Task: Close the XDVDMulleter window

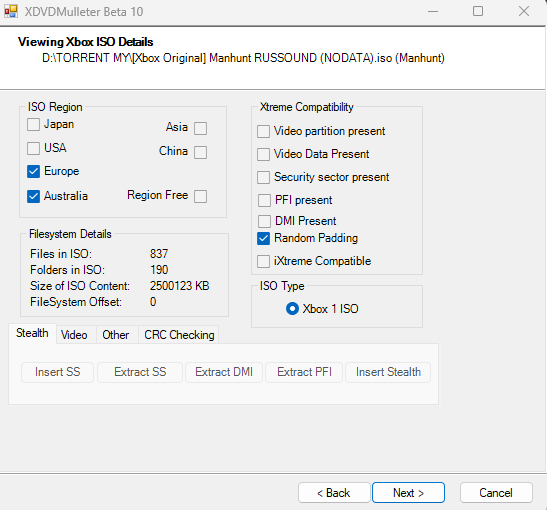Action: pyautogui.click(x=524, y=12)
